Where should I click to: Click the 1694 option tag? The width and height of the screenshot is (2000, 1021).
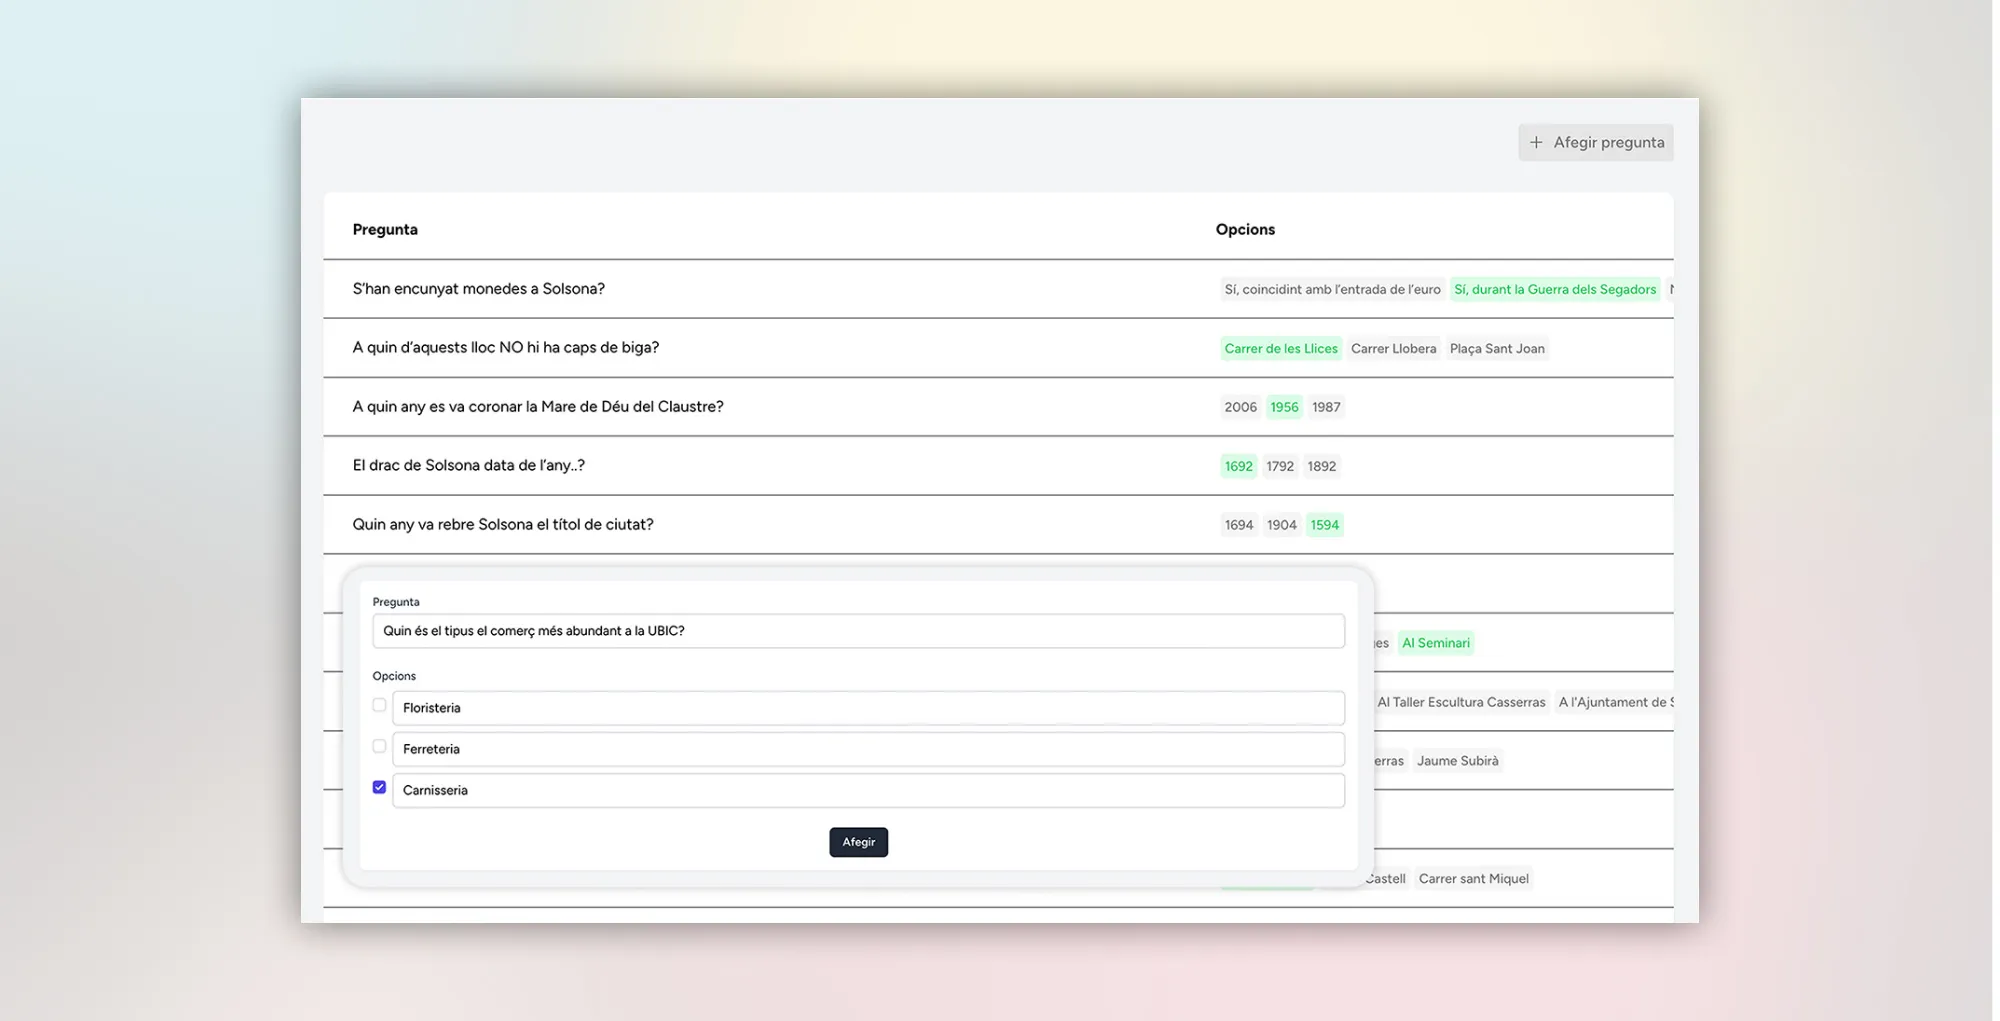coord(1239,525)
